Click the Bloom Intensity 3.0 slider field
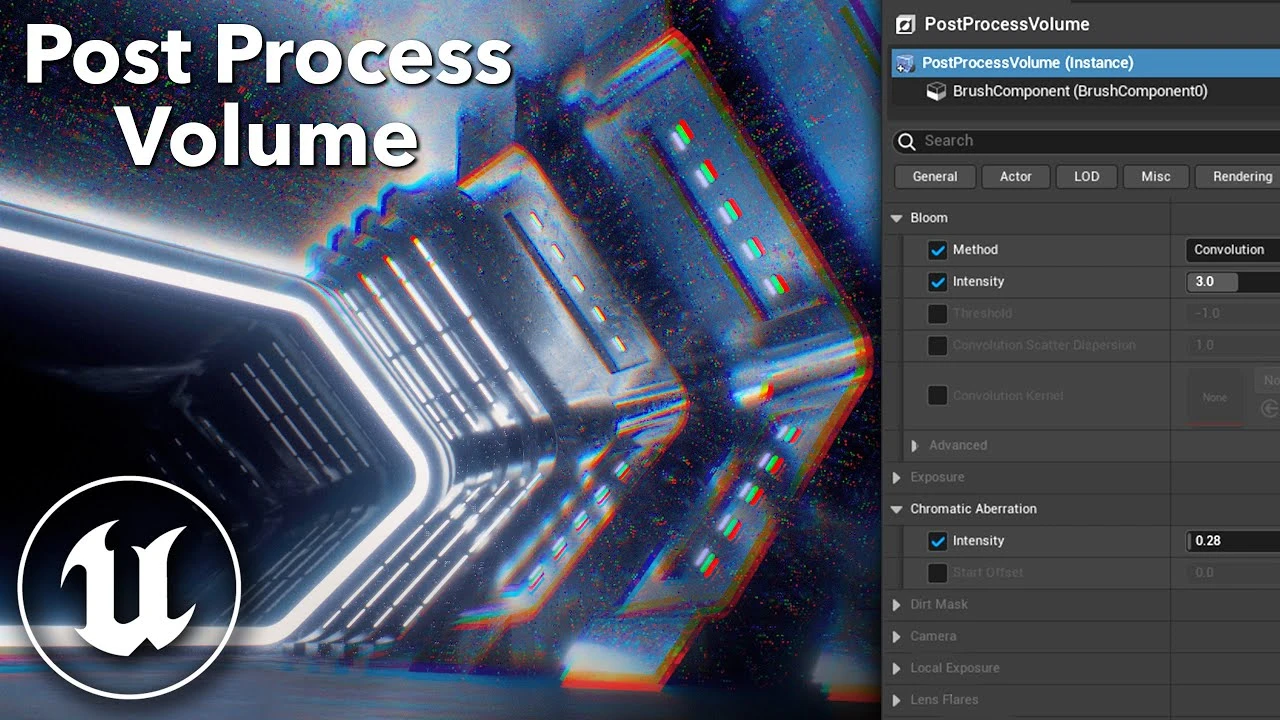Viewport: 1280px width, 720px height. tap(1233, 282)
